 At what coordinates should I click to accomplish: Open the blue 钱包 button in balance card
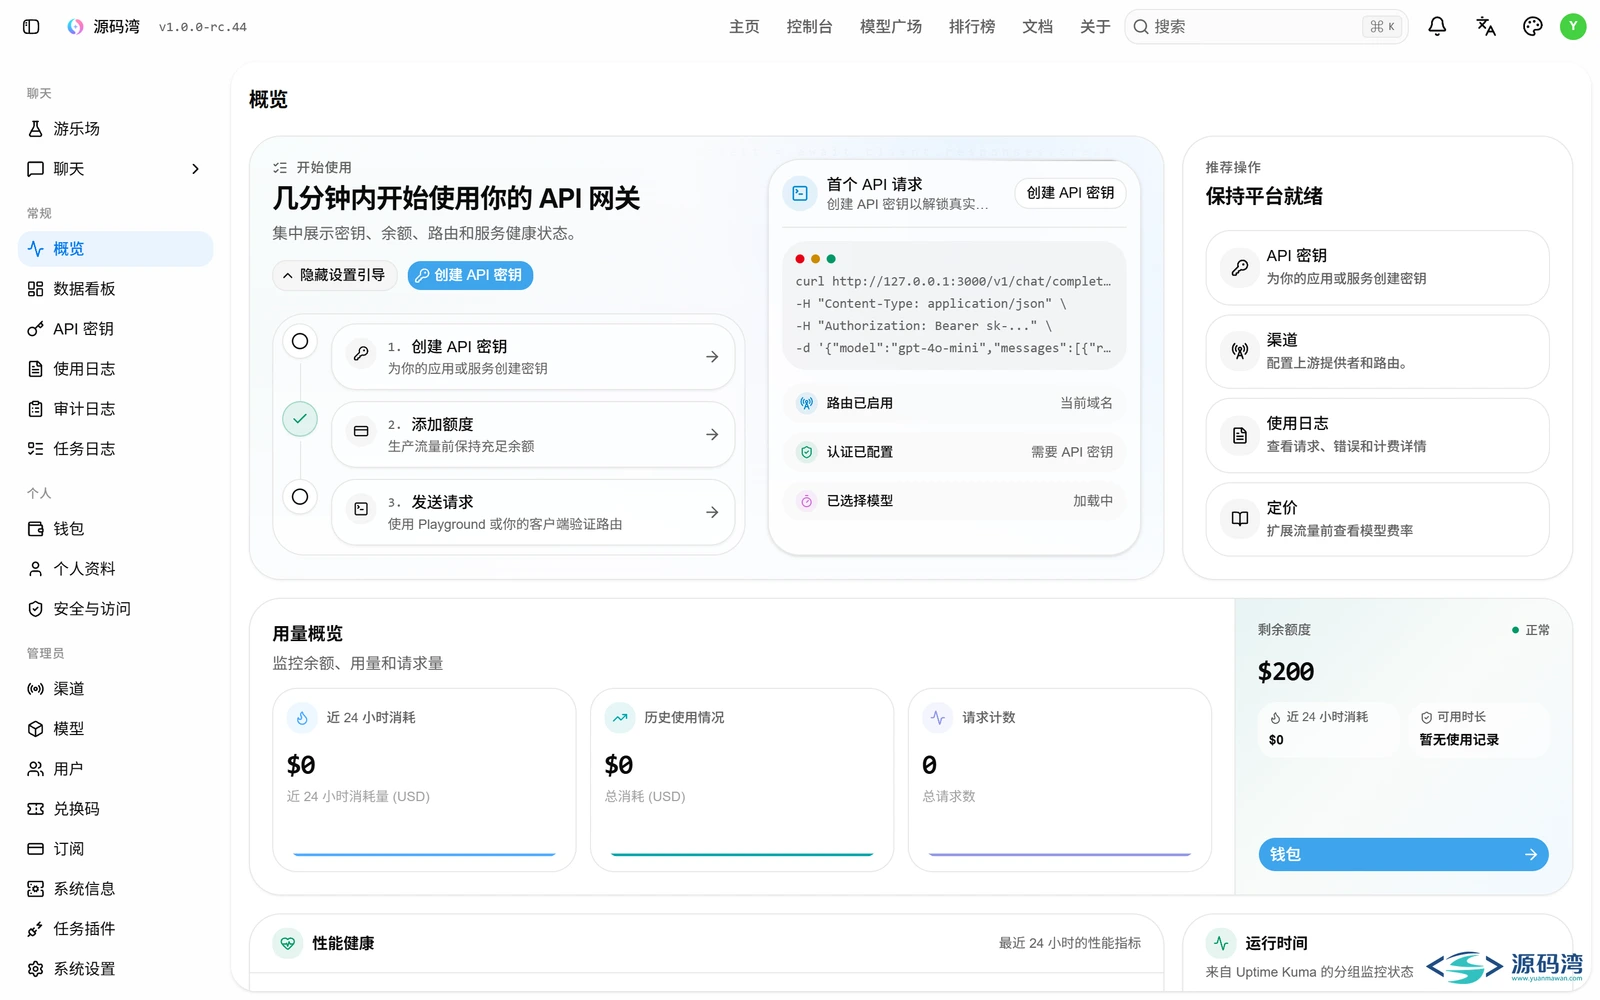[1403, 855]
